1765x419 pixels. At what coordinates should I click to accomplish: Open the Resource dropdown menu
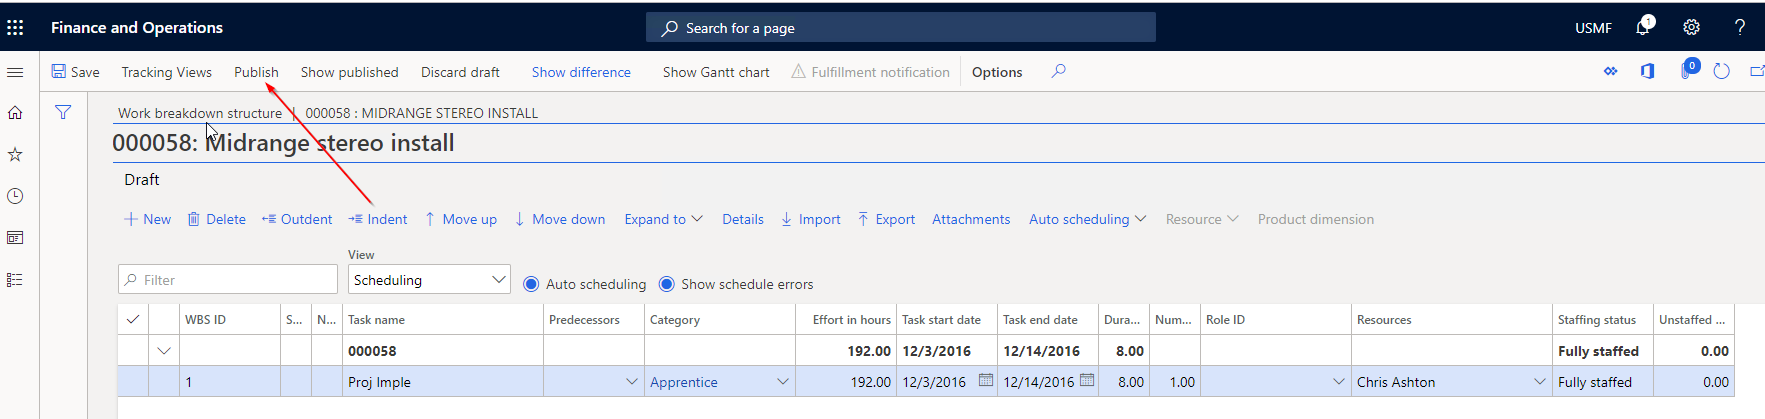1202,219
